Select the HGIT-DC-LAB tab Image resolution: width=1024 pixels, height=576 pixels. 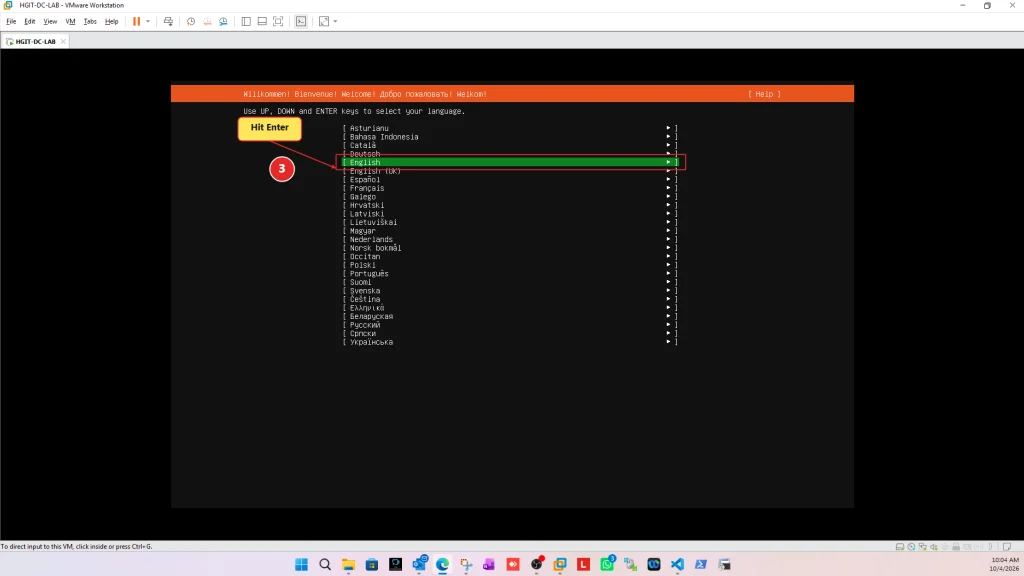tap(35, 41)
